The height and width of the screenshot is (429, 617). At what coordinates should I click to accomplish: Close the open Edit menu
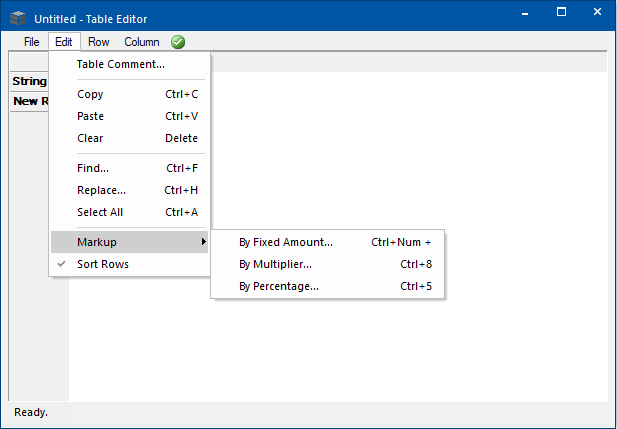pos(64,42)
